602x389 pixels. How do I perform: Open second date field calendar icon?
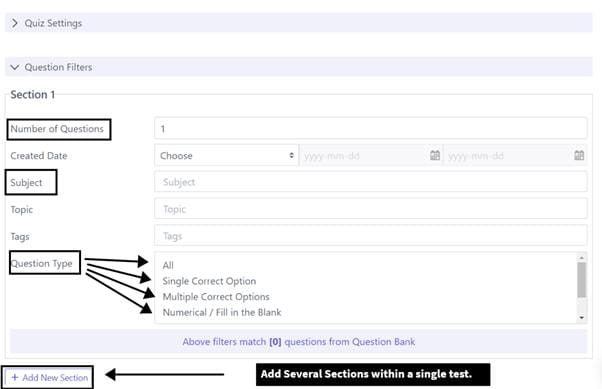pos(579,155)
